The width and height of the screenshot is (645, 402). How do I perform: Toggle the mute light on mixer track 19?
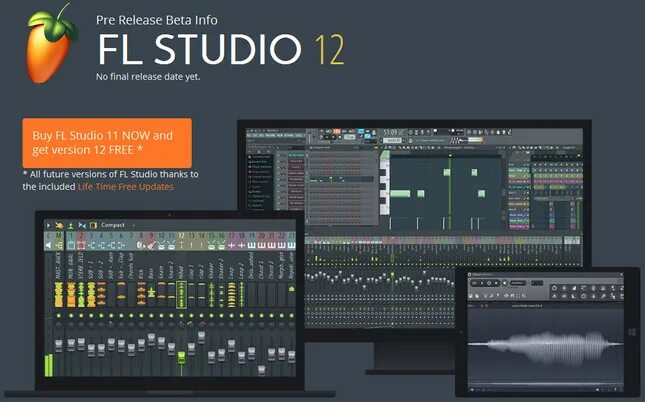251,316
